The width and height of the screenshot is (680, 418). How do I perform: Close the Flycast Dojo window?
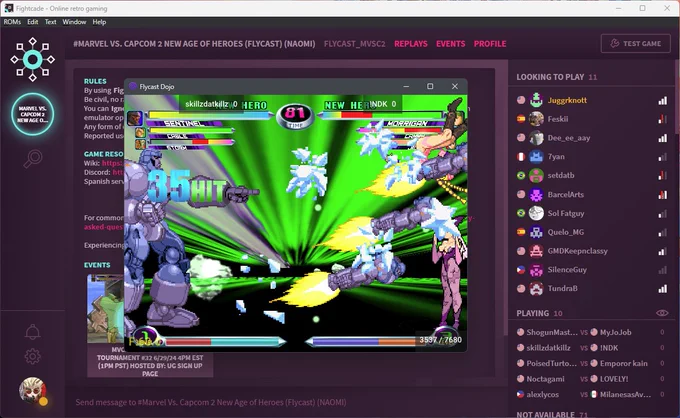[454, 86]
